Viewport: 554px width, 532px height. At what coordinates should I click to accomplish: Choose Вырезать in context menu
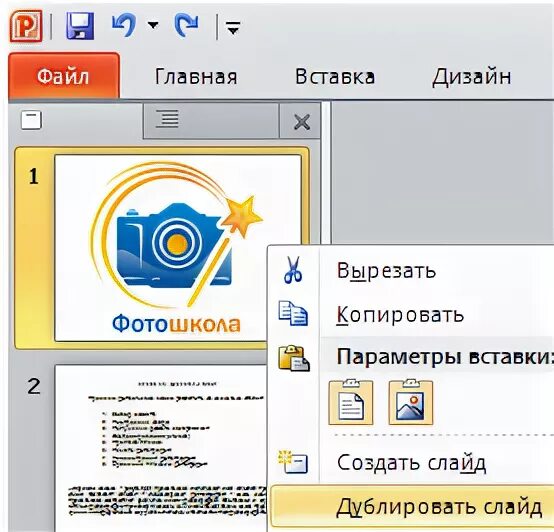click(386, 271)
